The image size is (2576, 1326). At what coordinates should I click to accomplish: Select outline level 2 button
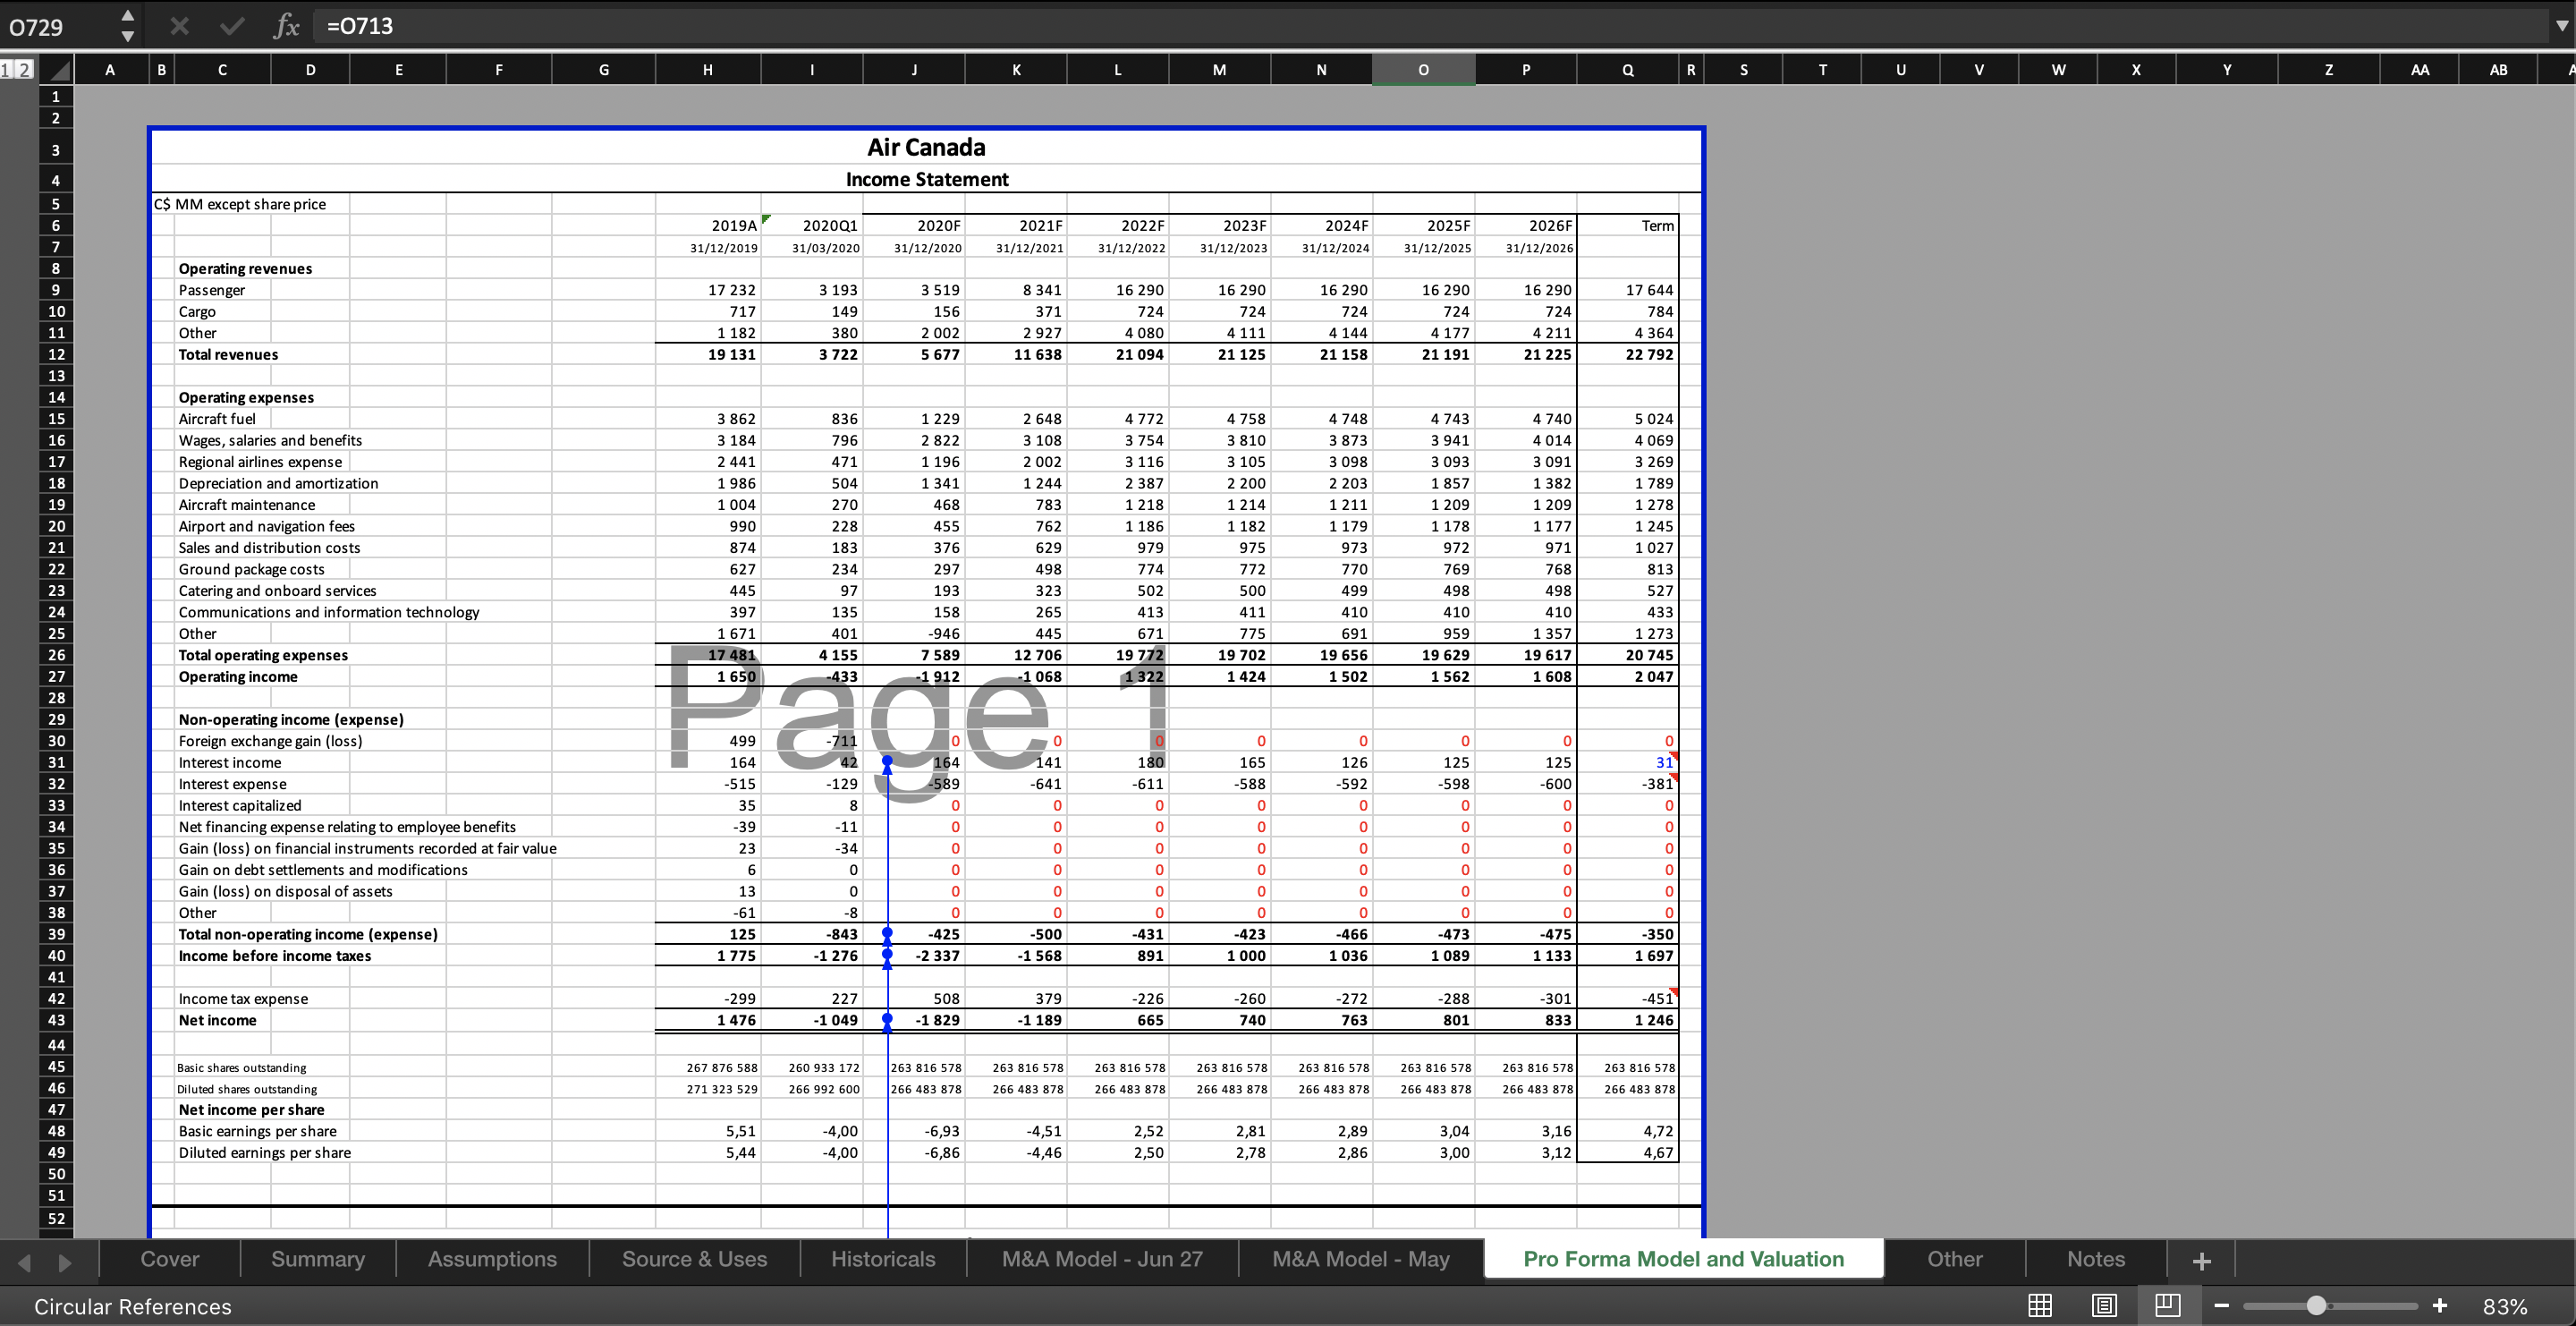24,69
